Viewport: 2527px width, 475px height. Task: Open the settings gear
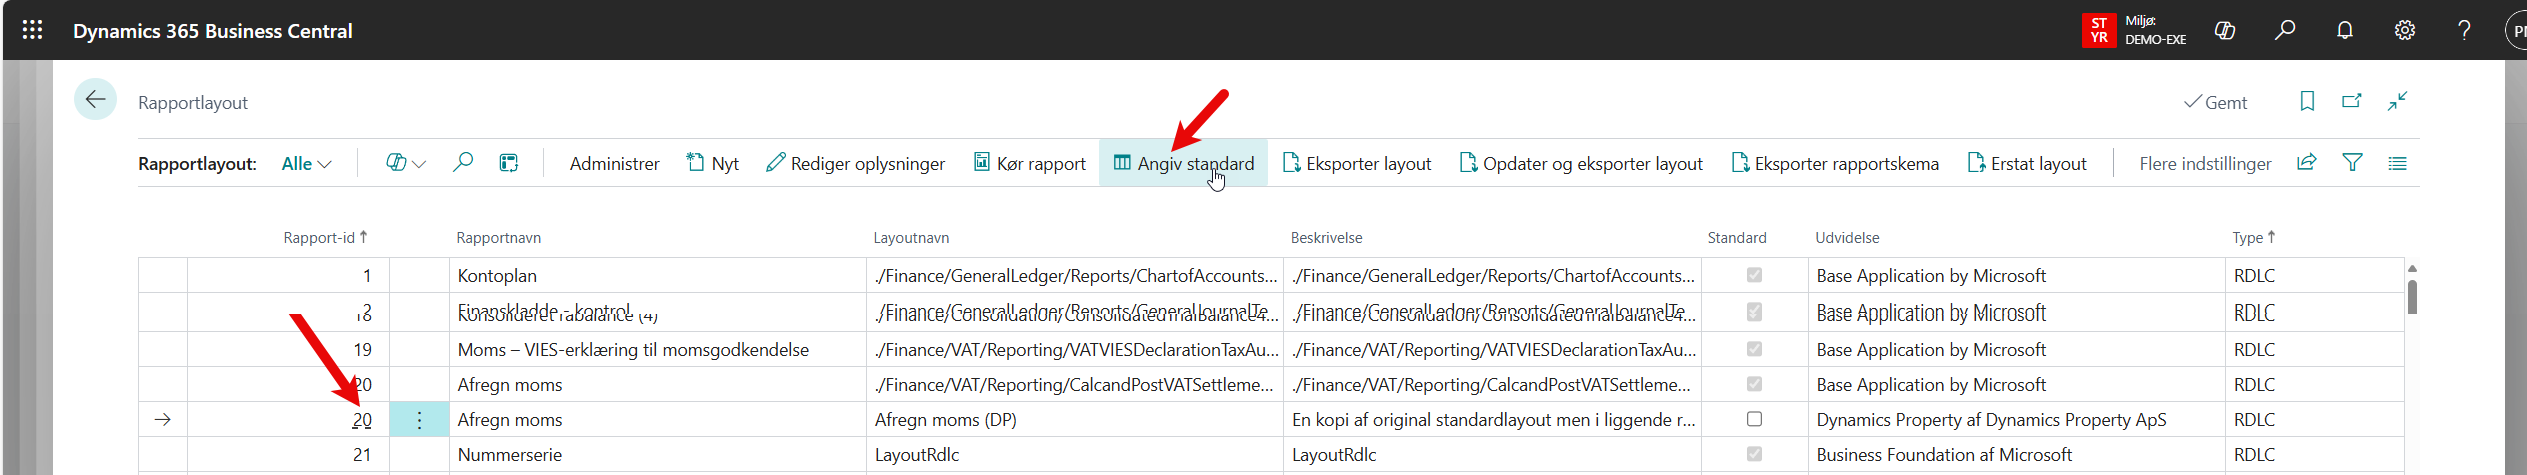[x=2405, y=30]
